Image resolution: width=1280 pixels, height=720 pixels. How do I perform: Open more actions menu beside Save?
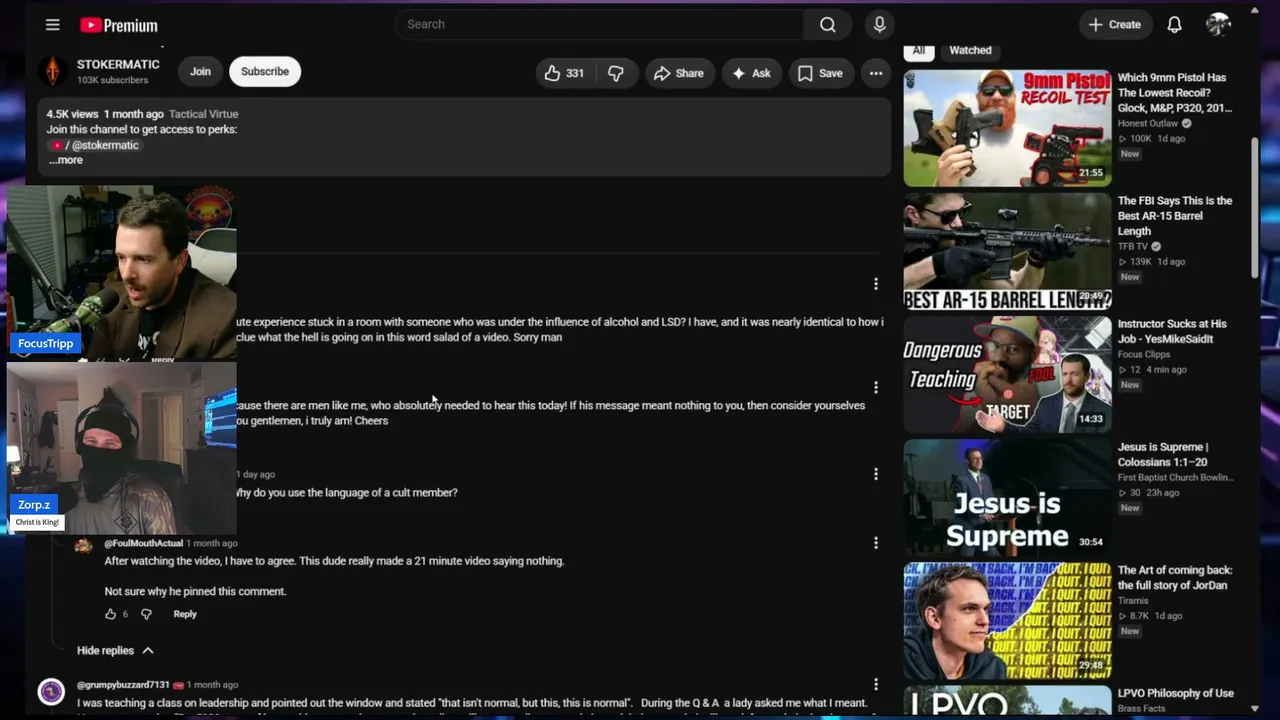pyautogui.click(x=876, y=73)
